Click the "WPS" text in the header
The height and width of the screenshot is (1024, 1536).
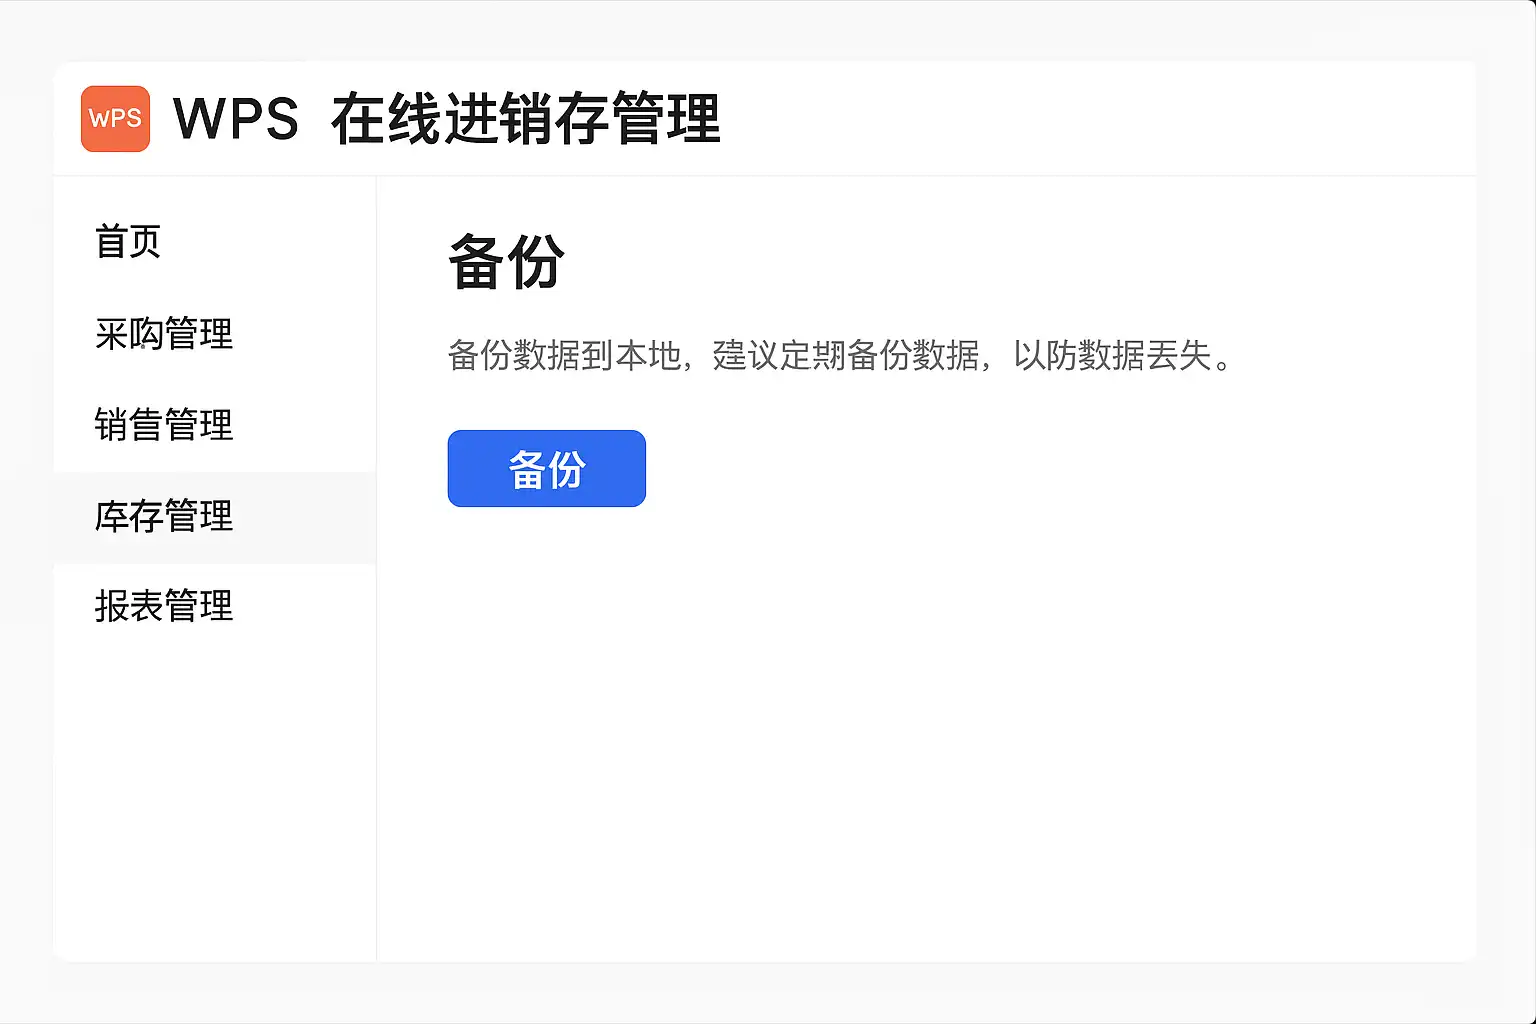236,119
